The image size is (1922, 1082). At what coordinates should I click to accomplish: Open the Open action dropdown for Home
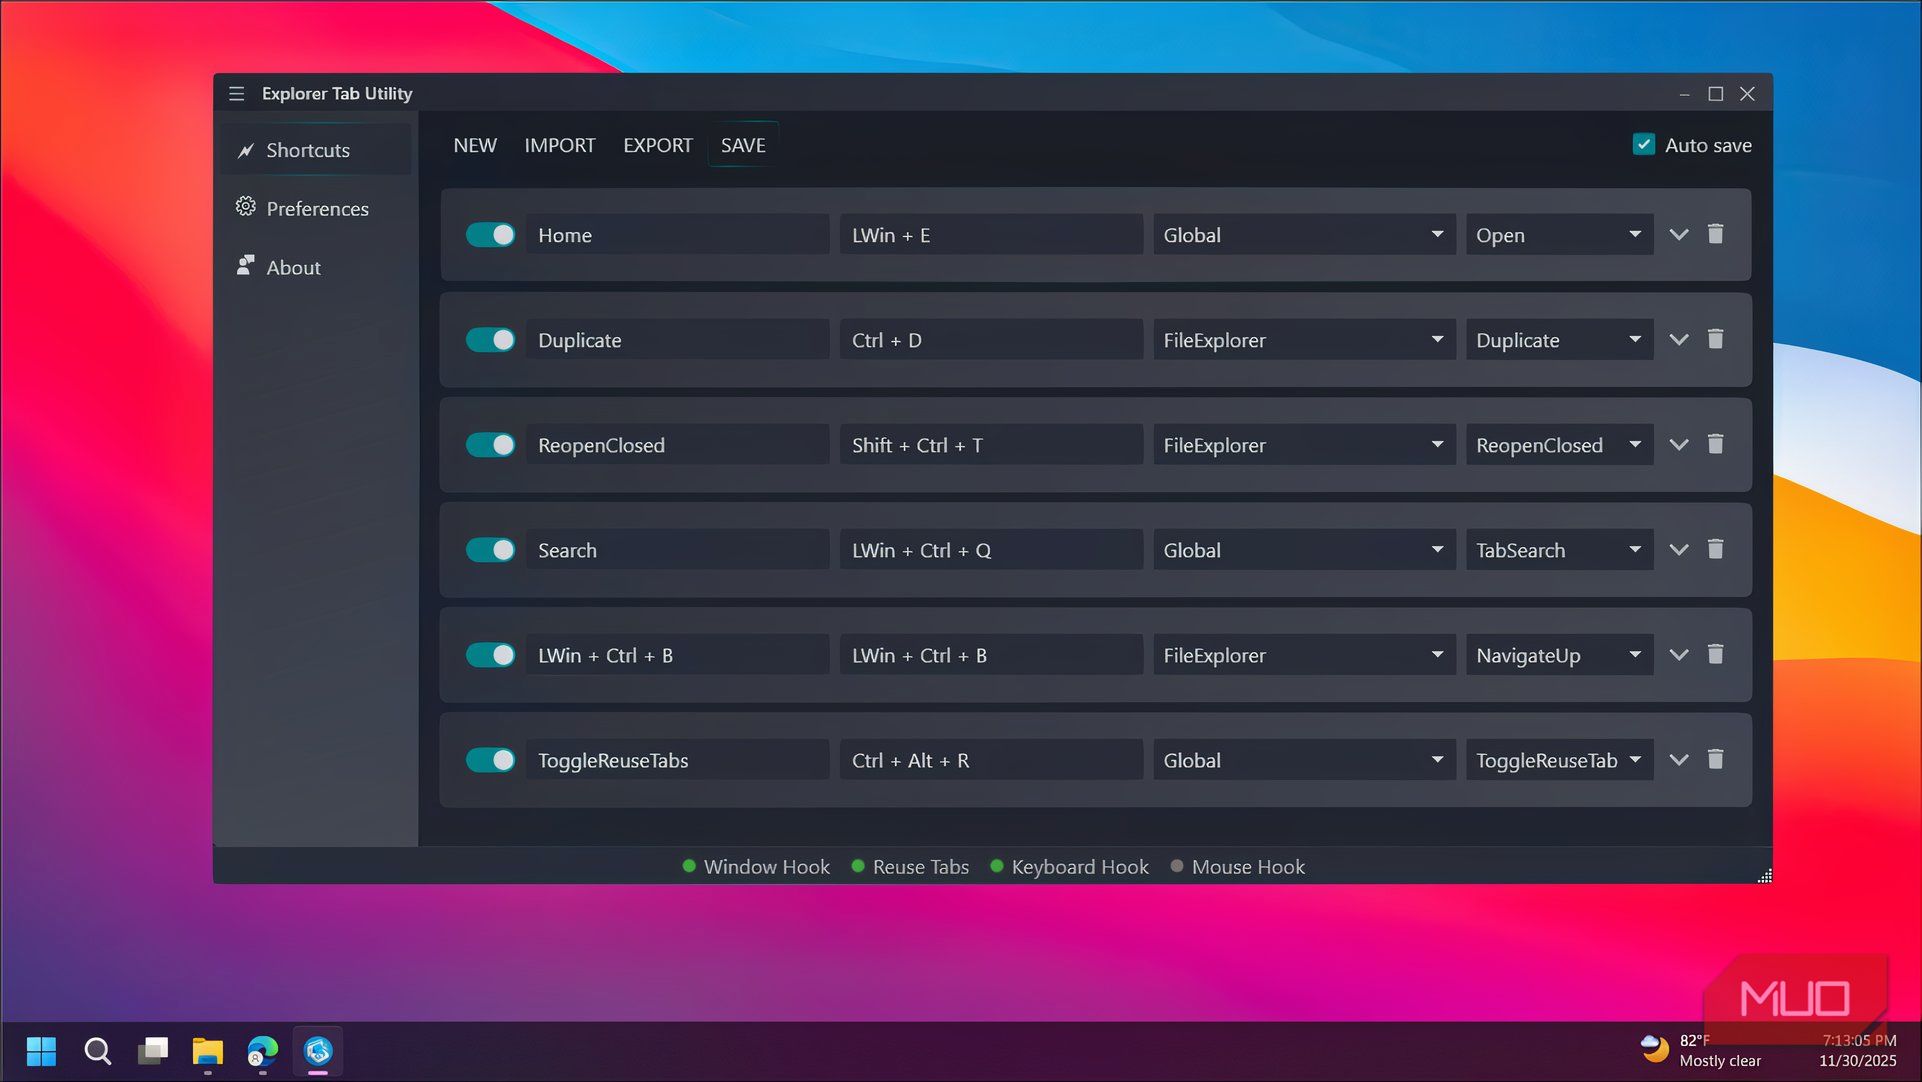click(1559, 234)
